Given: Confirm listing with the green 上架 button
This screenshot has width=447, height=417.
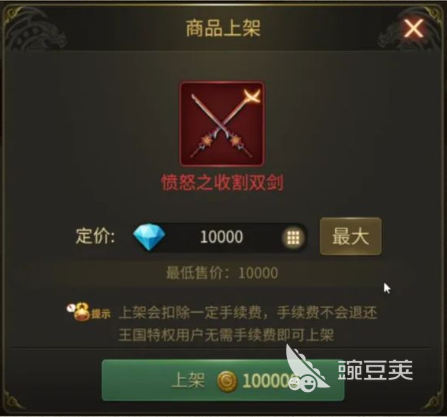Looking at the screenshot, I should click(x=223, y=380).
